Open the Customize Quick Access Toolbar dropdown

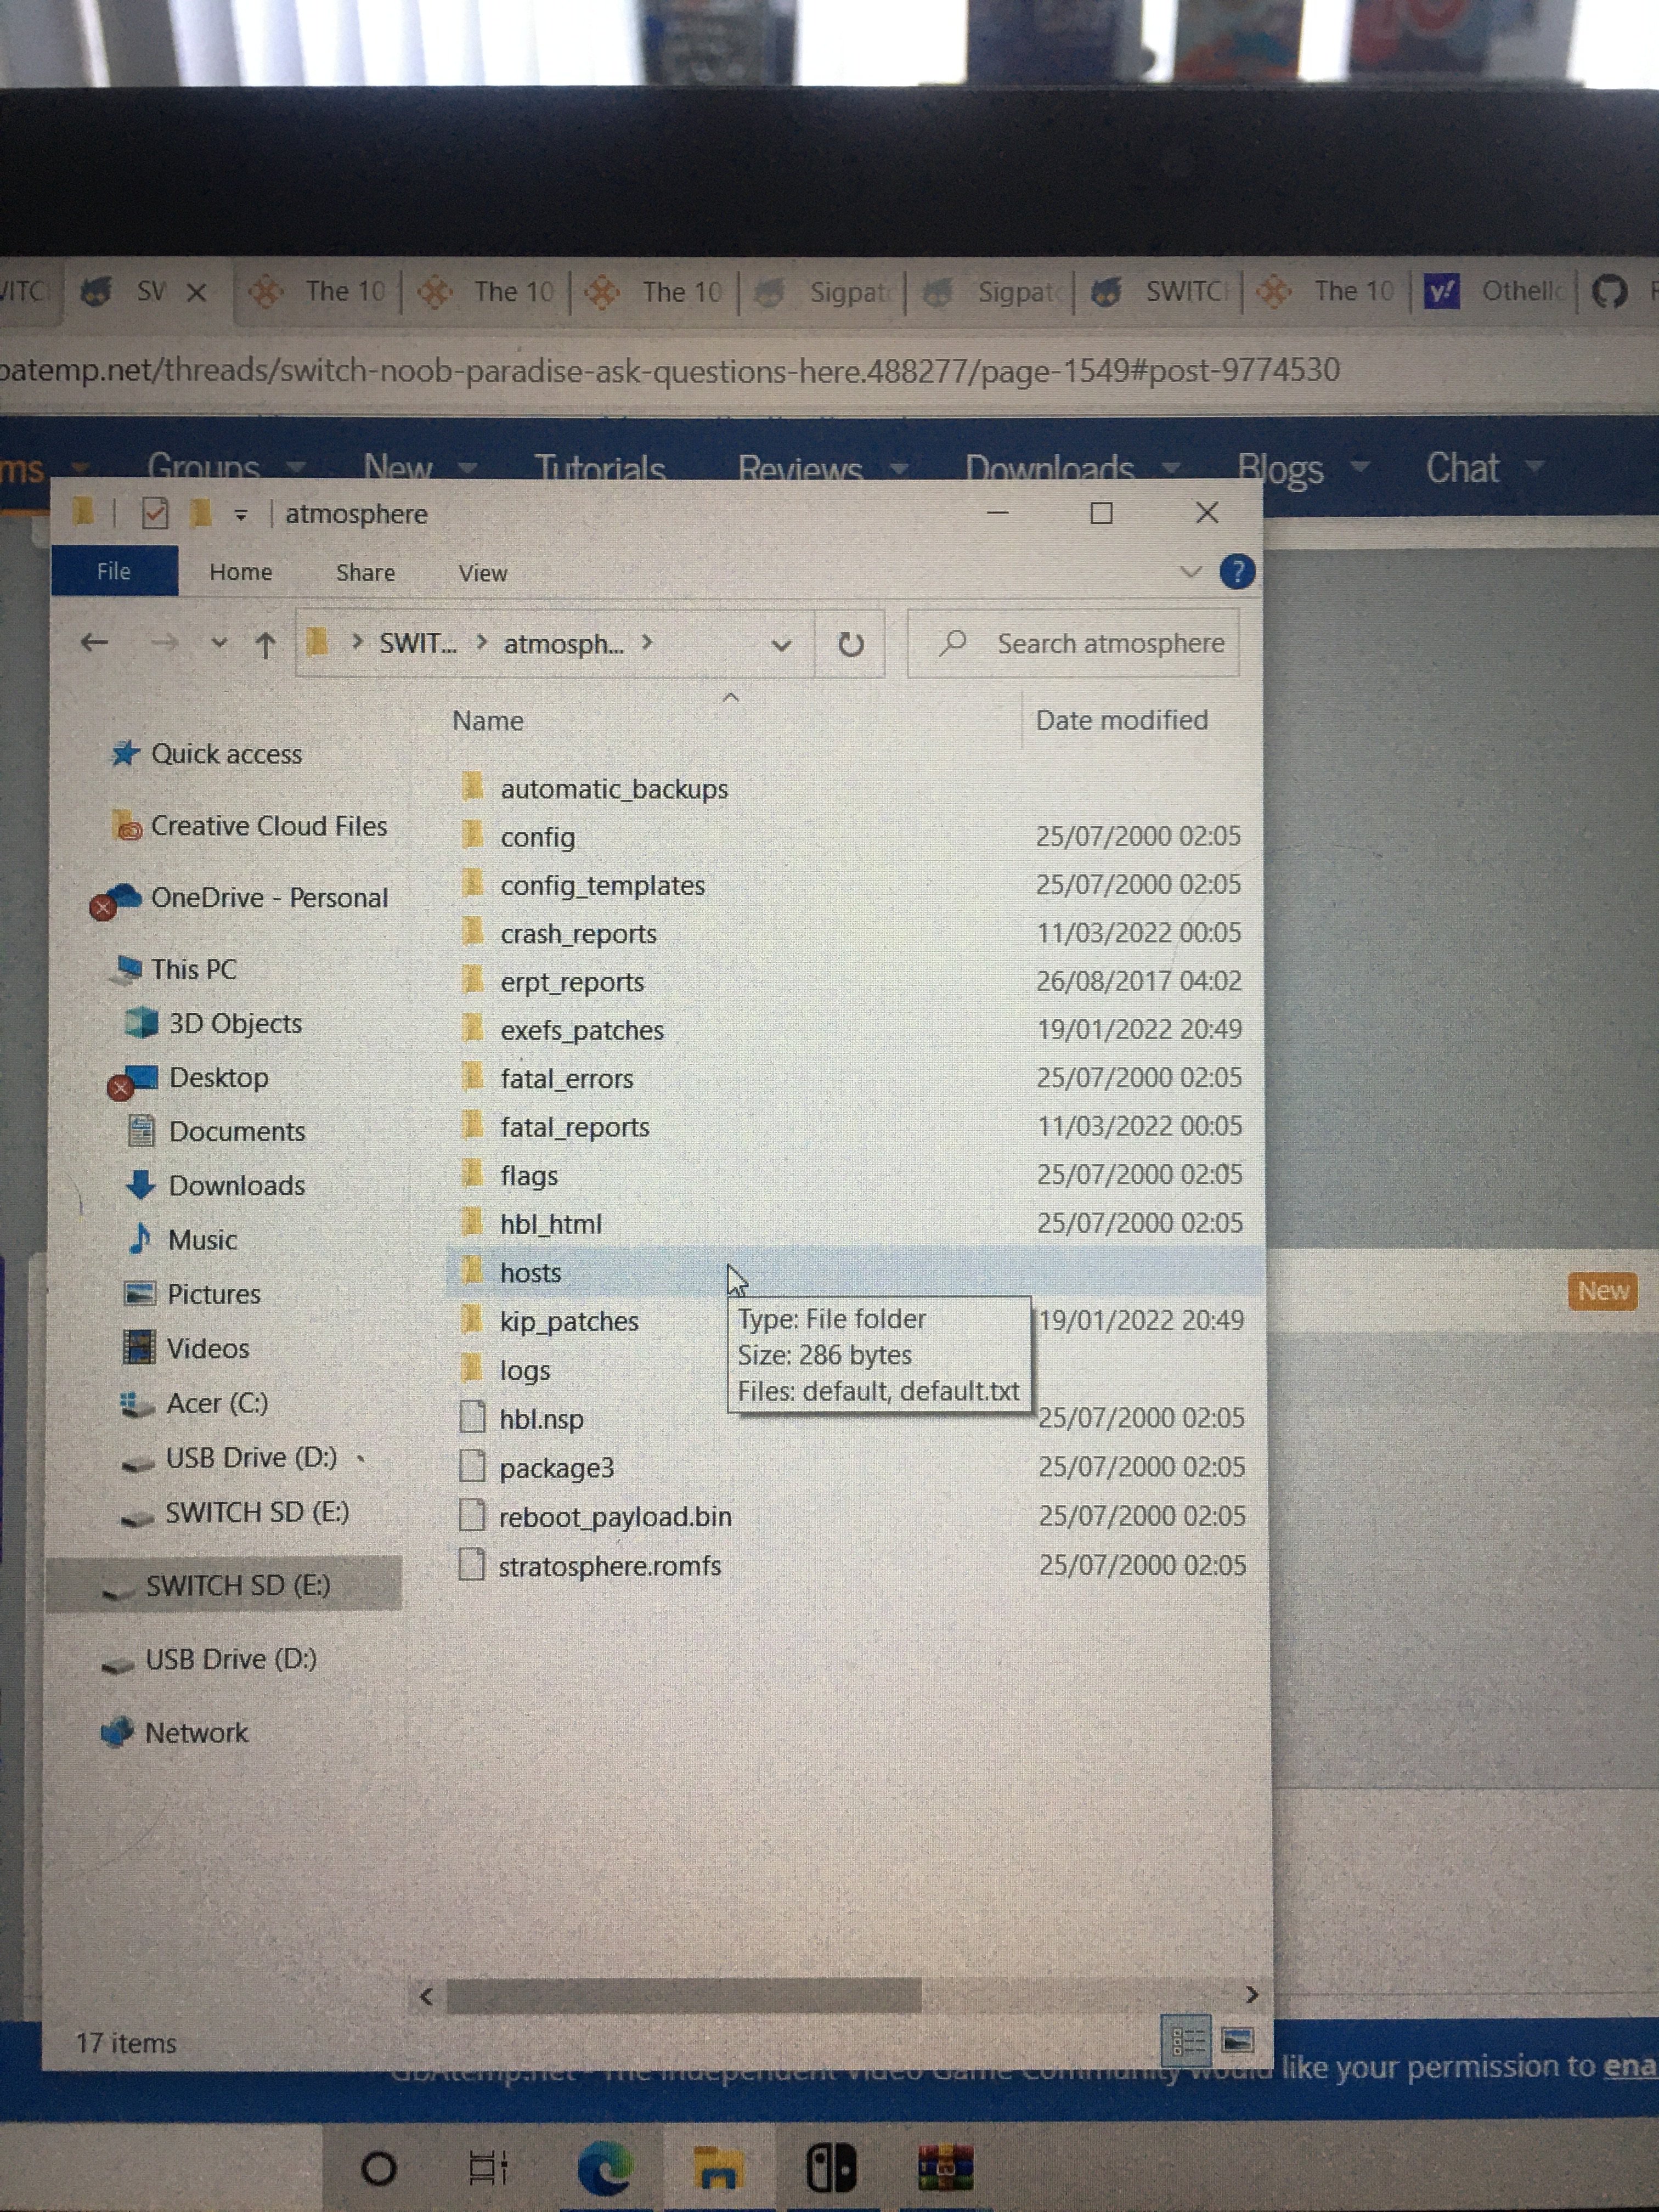[x=240, y=515]
